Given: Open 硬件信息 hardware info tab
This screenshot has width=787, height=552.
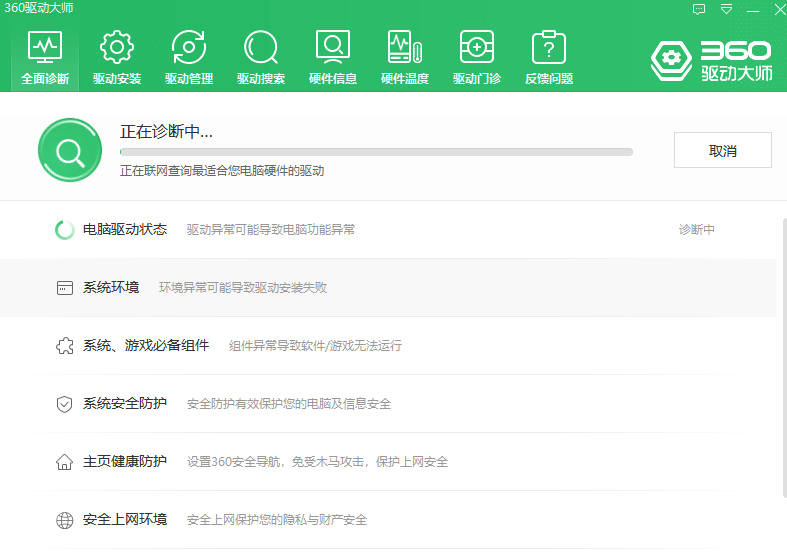Looking at the screenshot, I should (x=333, y=58).
